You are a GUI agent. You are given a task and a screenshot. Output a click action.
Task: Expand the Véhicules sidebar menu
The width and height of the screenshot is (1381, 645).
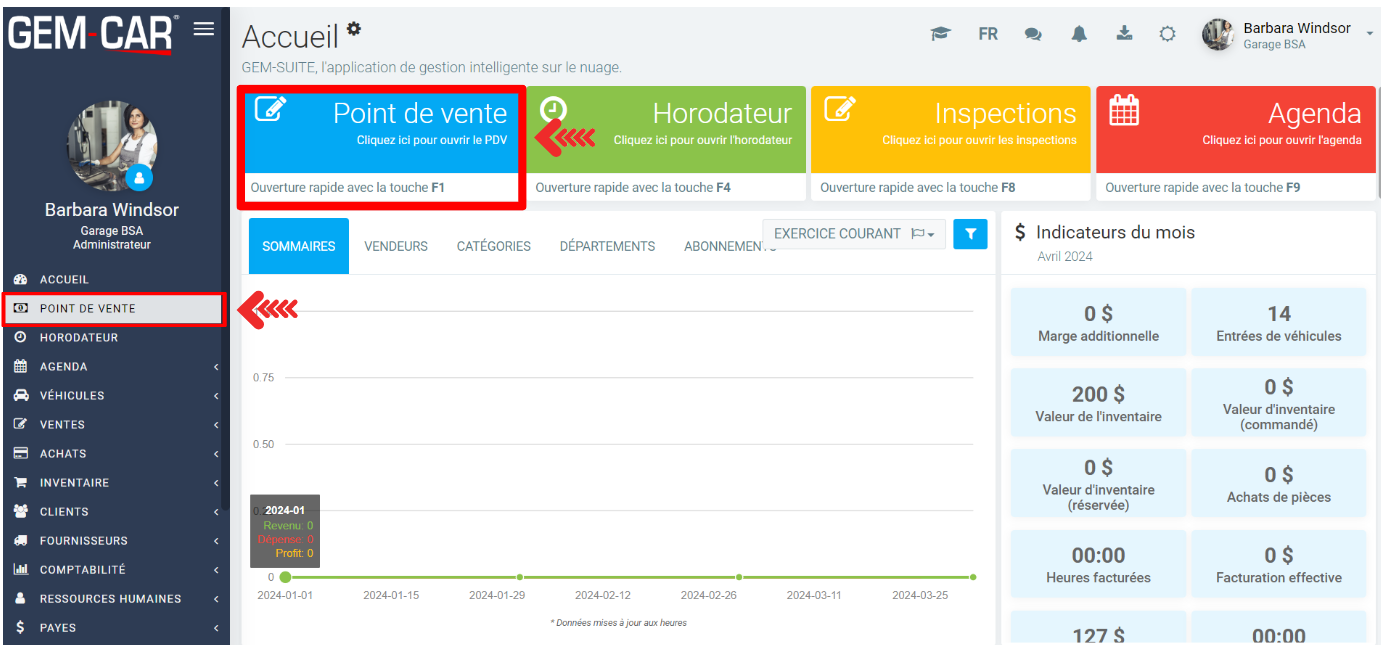point(115,396)
